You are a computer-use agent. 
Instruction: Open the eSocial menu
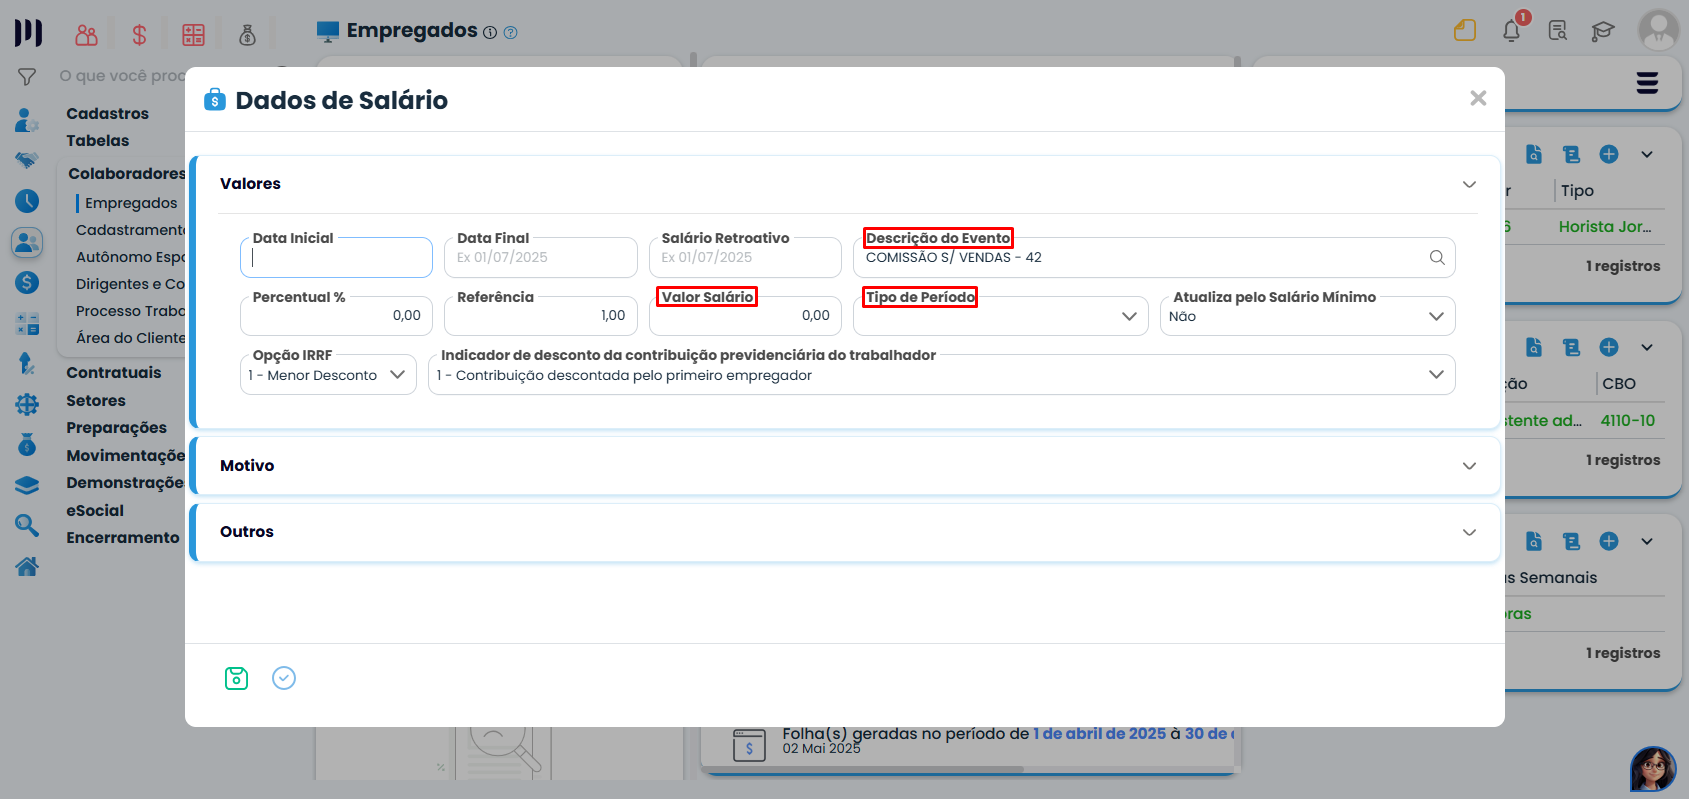click(95, 511)
